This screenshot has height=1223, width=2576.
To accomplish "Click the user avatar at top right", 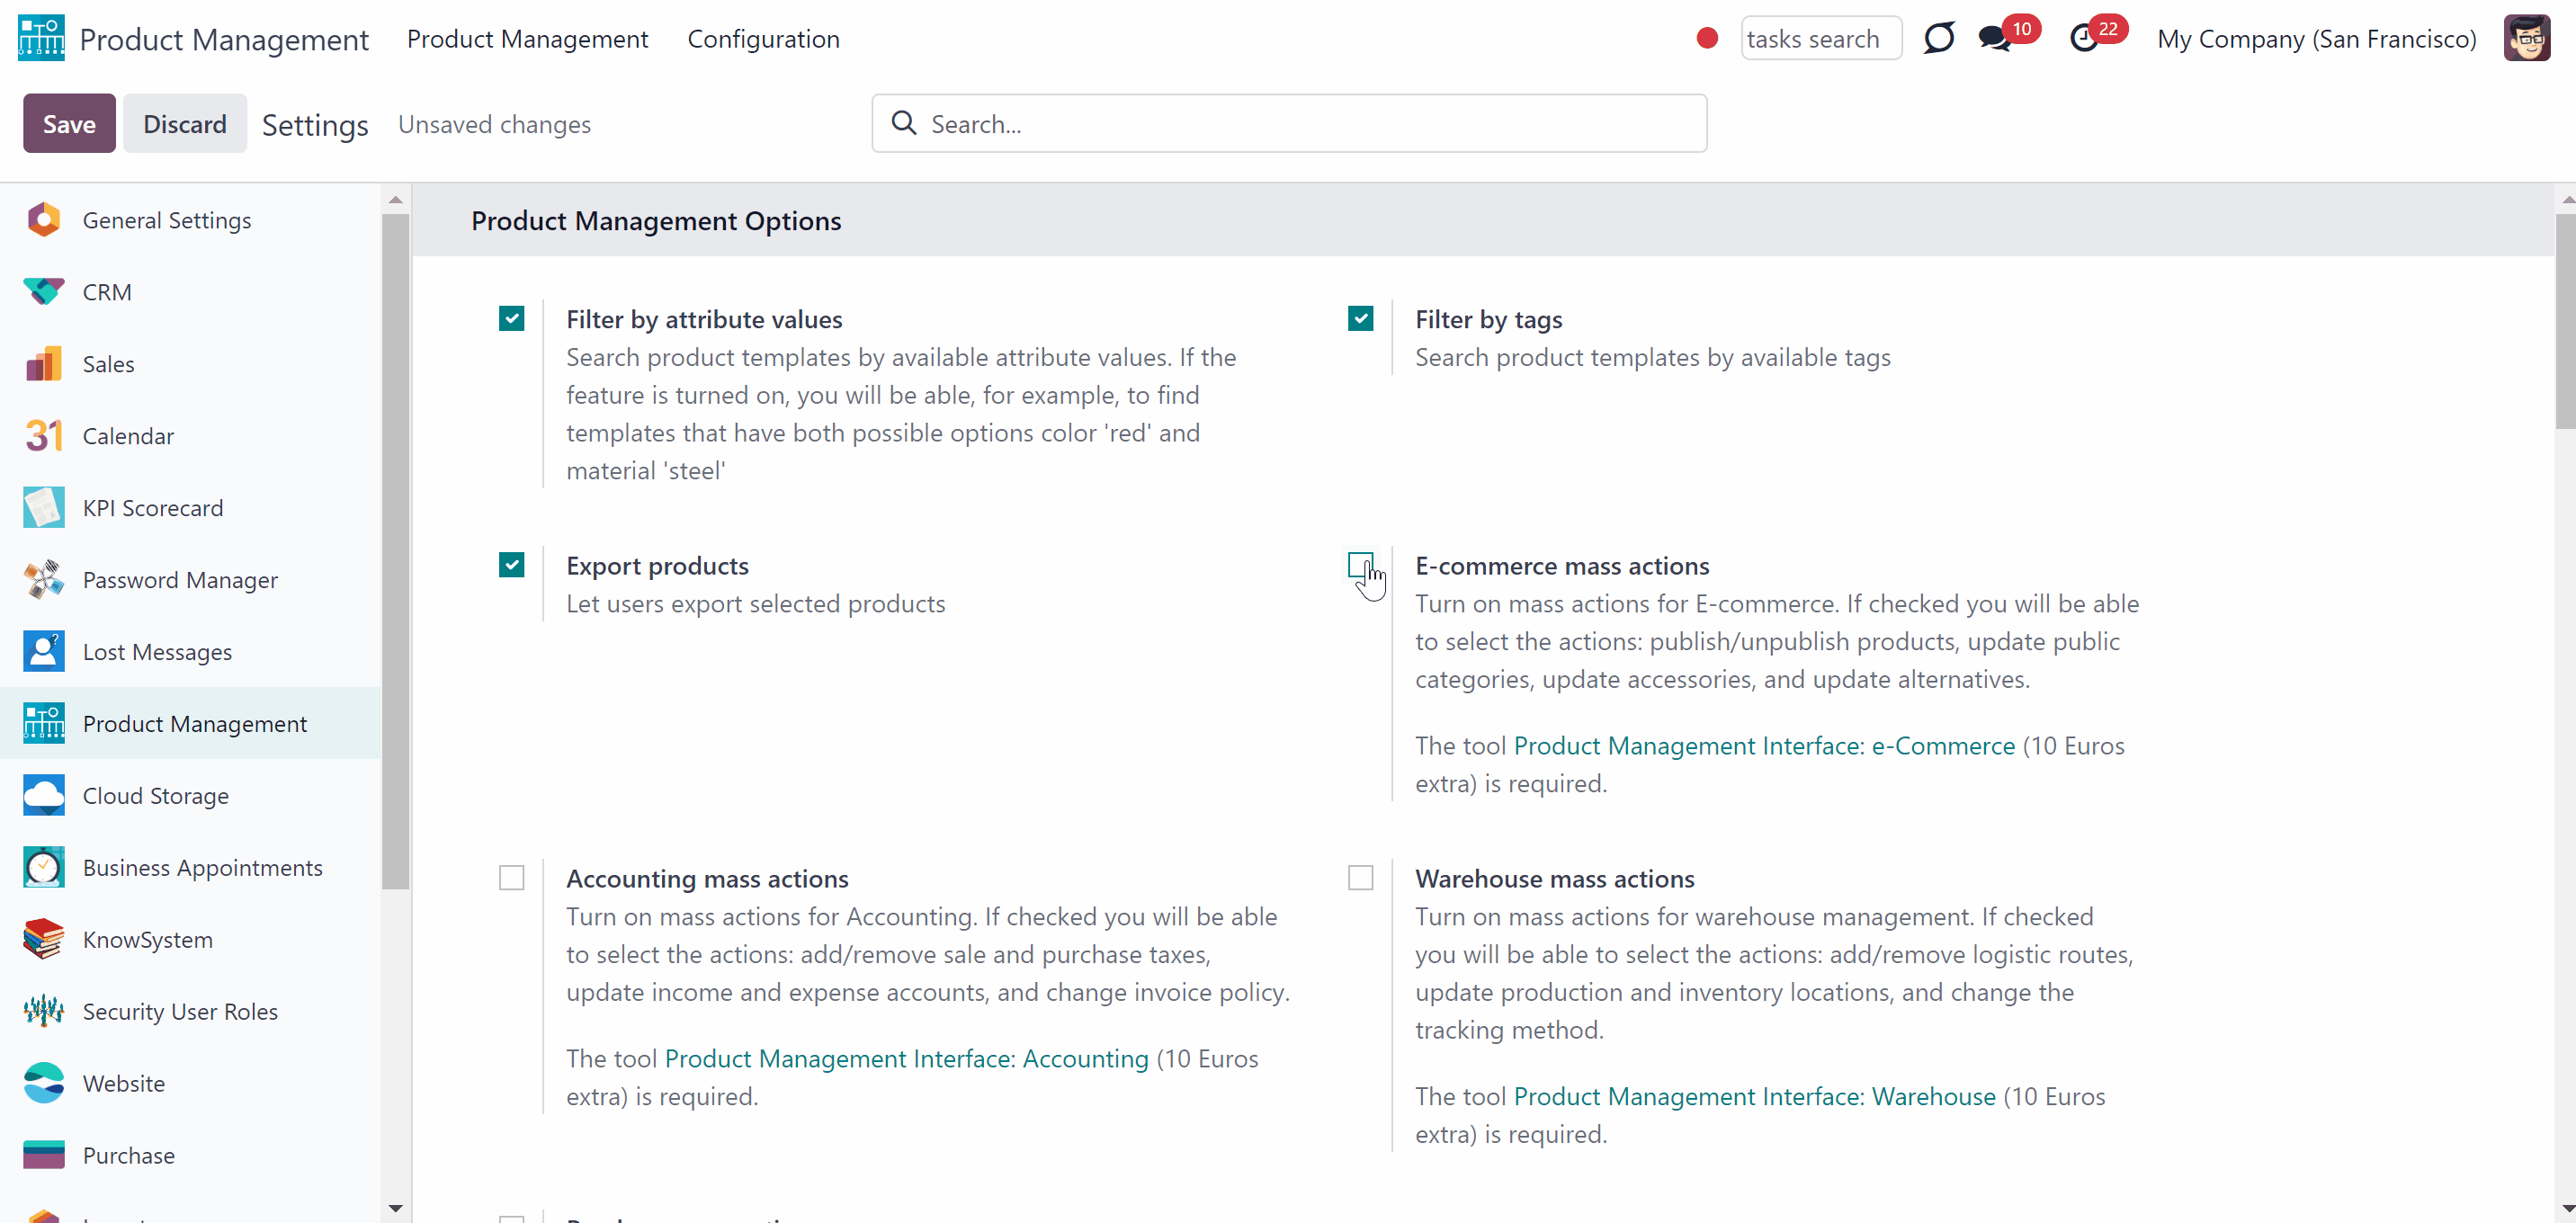I will click(2527, 39).
